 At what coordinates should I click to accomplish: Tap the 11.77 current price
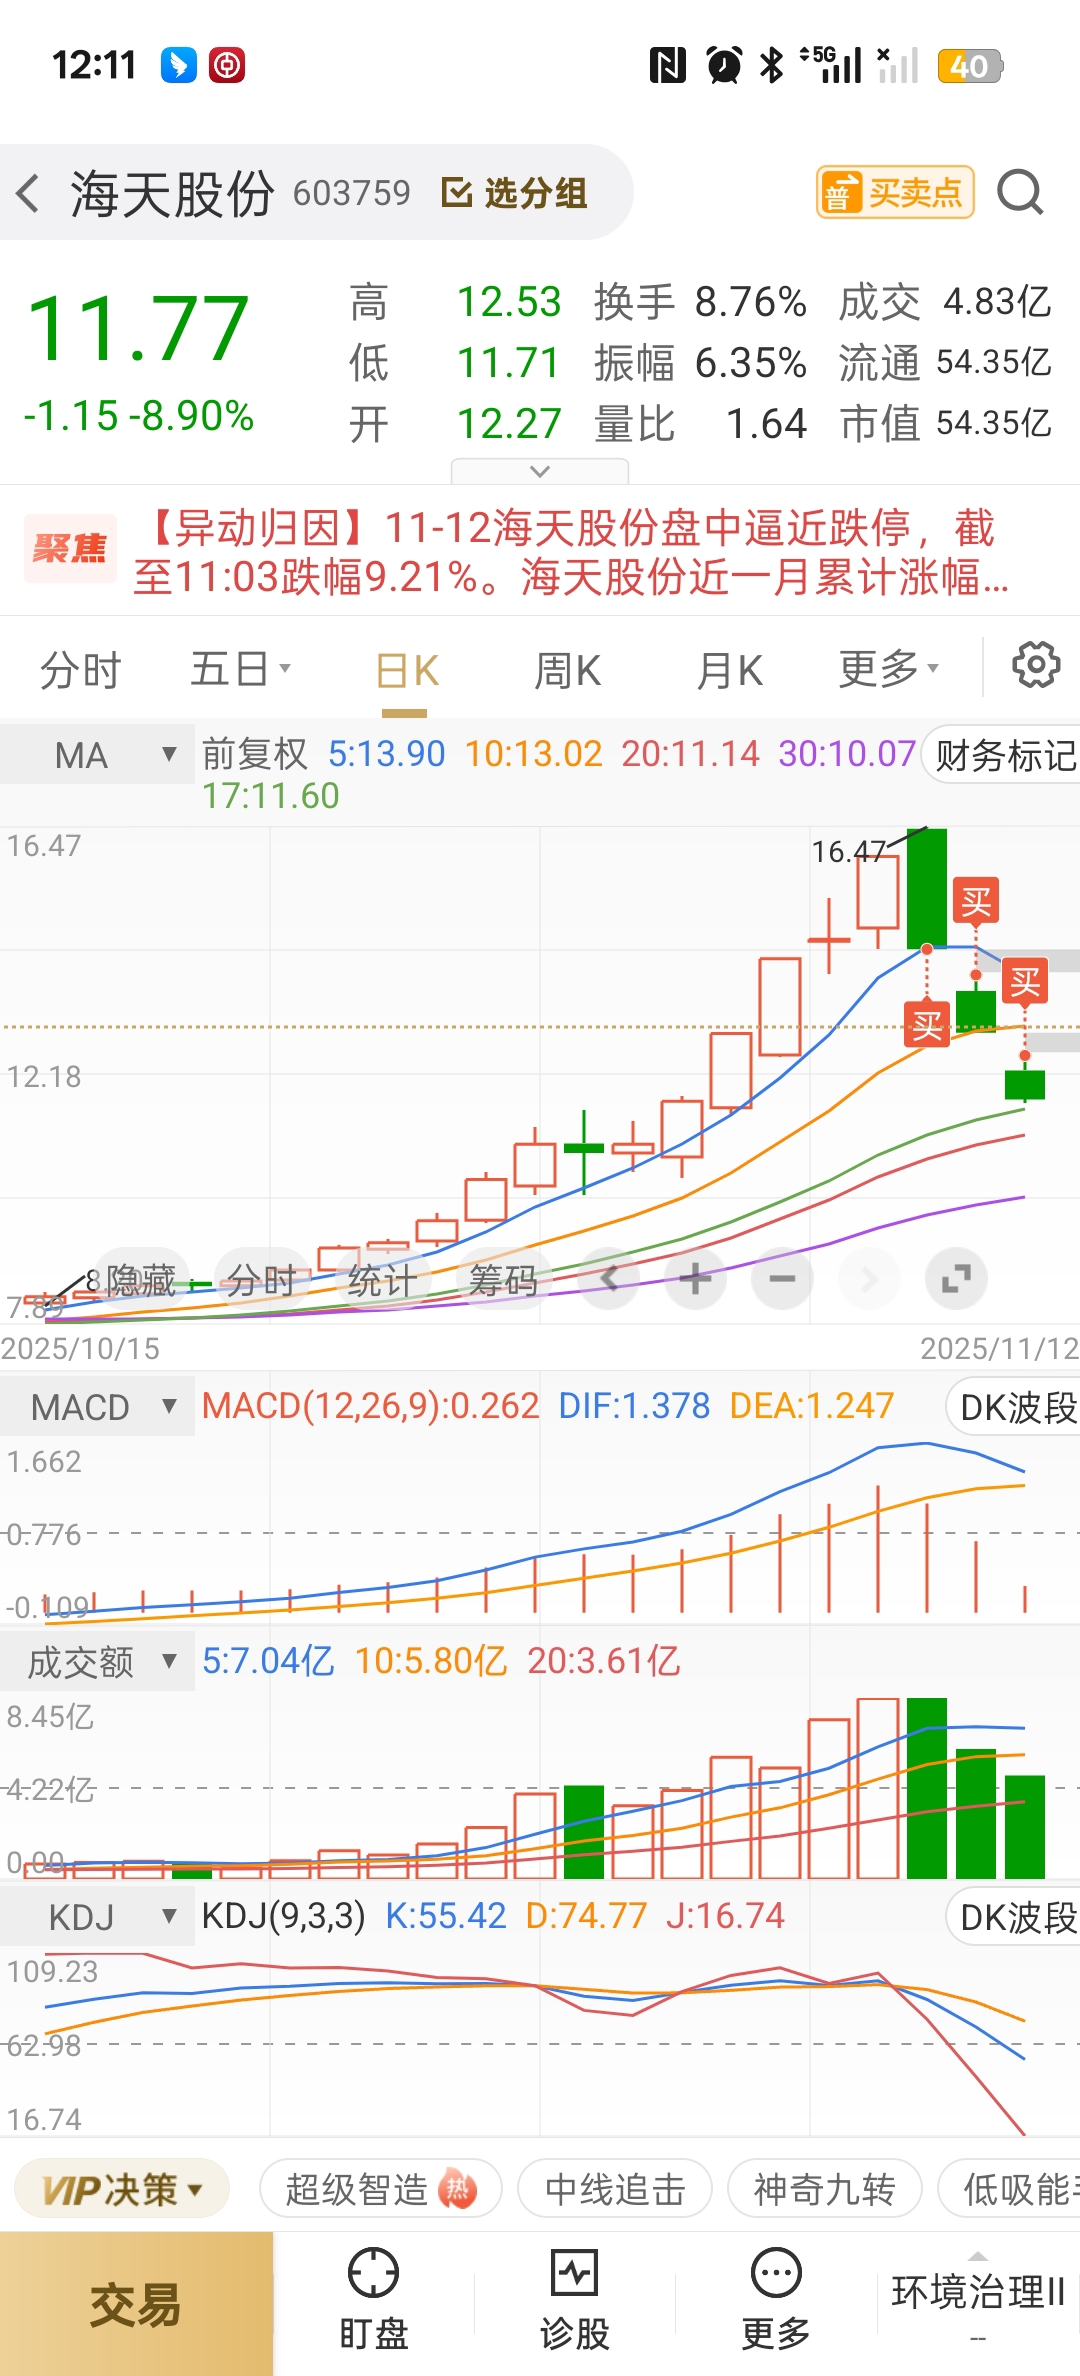[138, 328]
